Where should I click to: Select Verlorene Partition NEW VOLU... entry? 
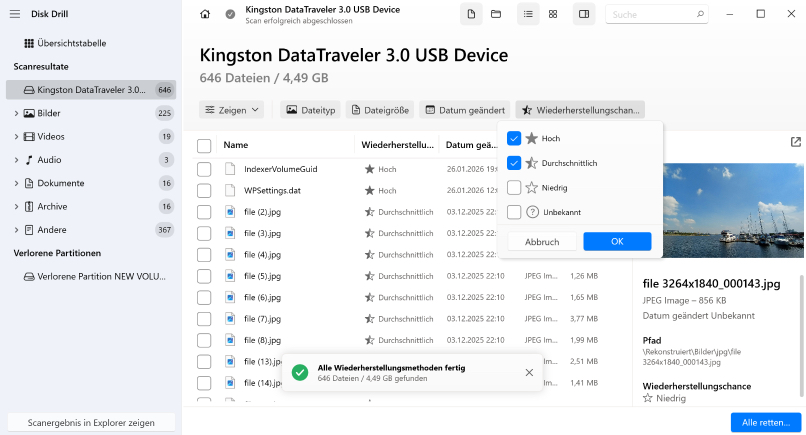pyautogui.click(x=91, y=277)
